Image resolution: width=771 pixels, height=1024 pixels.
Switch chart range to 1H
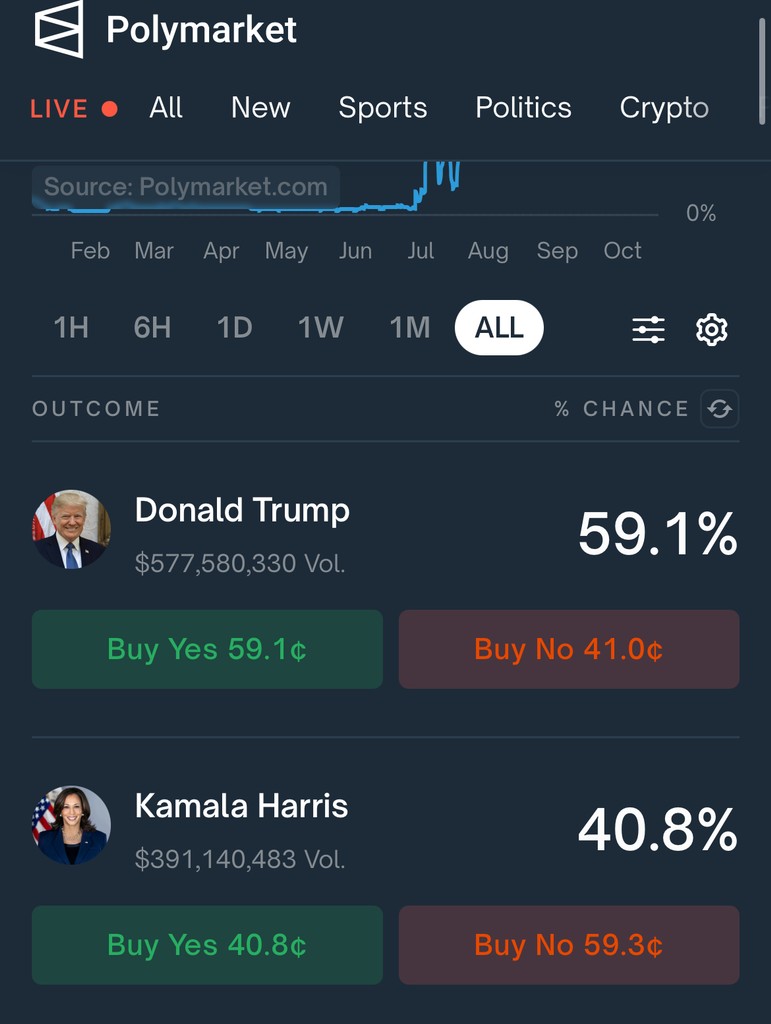[x=71, y=328]
